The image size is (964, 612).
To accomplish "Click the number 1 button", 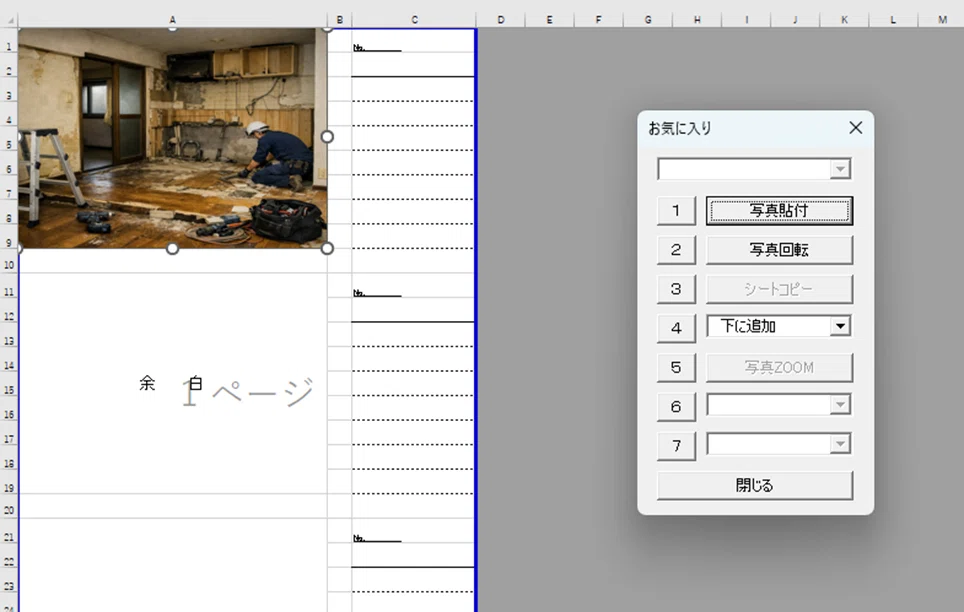I will coord(676,210).
